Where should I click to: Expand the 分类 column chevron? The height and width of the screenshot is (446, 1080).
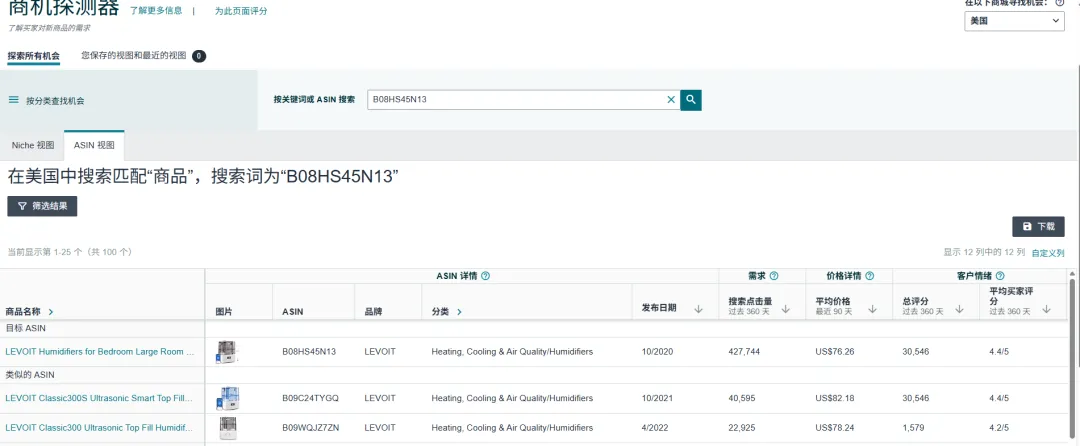pyautogui.click(x=460, y=312)
